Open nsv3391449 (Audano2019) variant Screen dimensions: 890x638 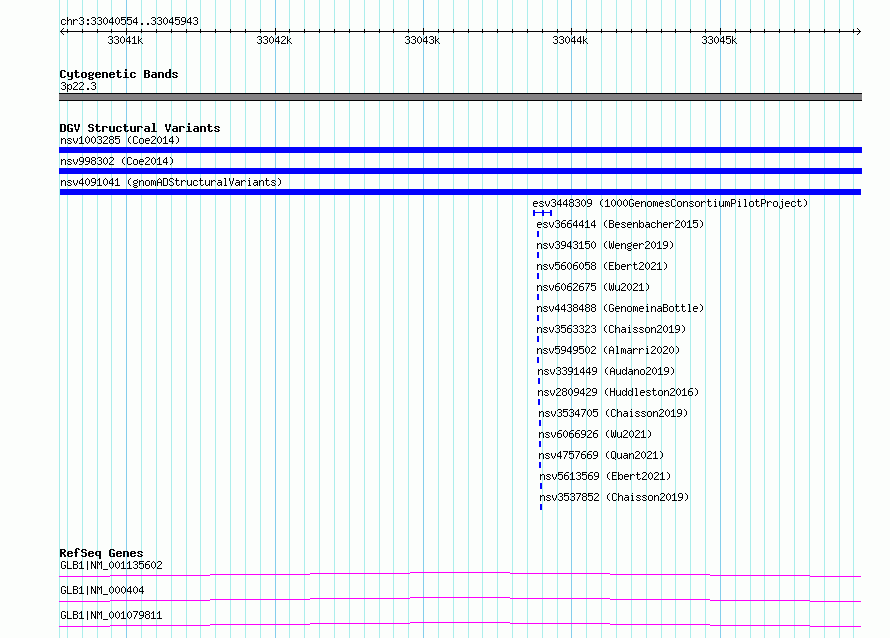tap(606, 371)
